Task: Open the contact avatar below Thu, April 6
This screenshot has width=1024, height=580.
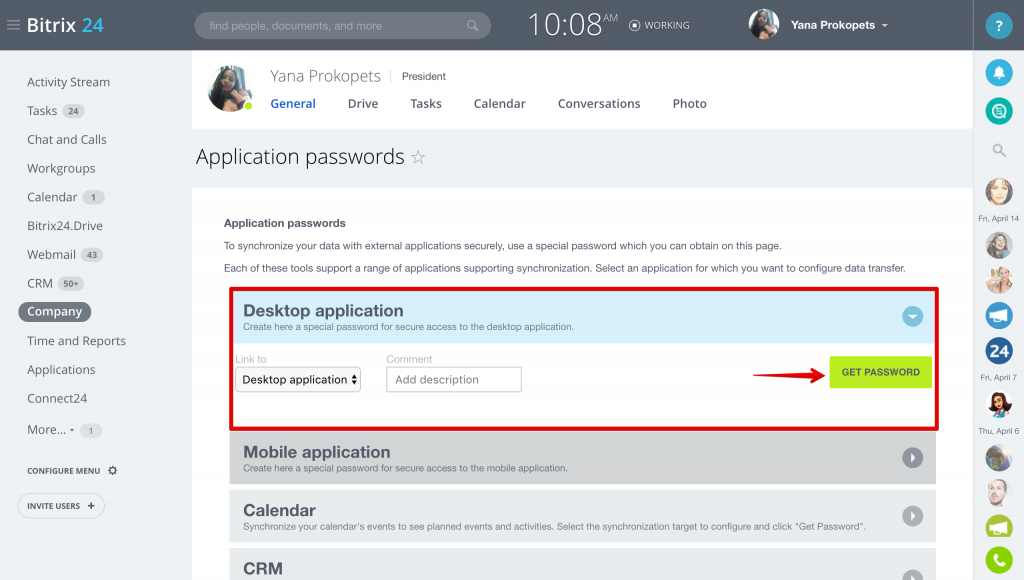Action: click(999, 458)
